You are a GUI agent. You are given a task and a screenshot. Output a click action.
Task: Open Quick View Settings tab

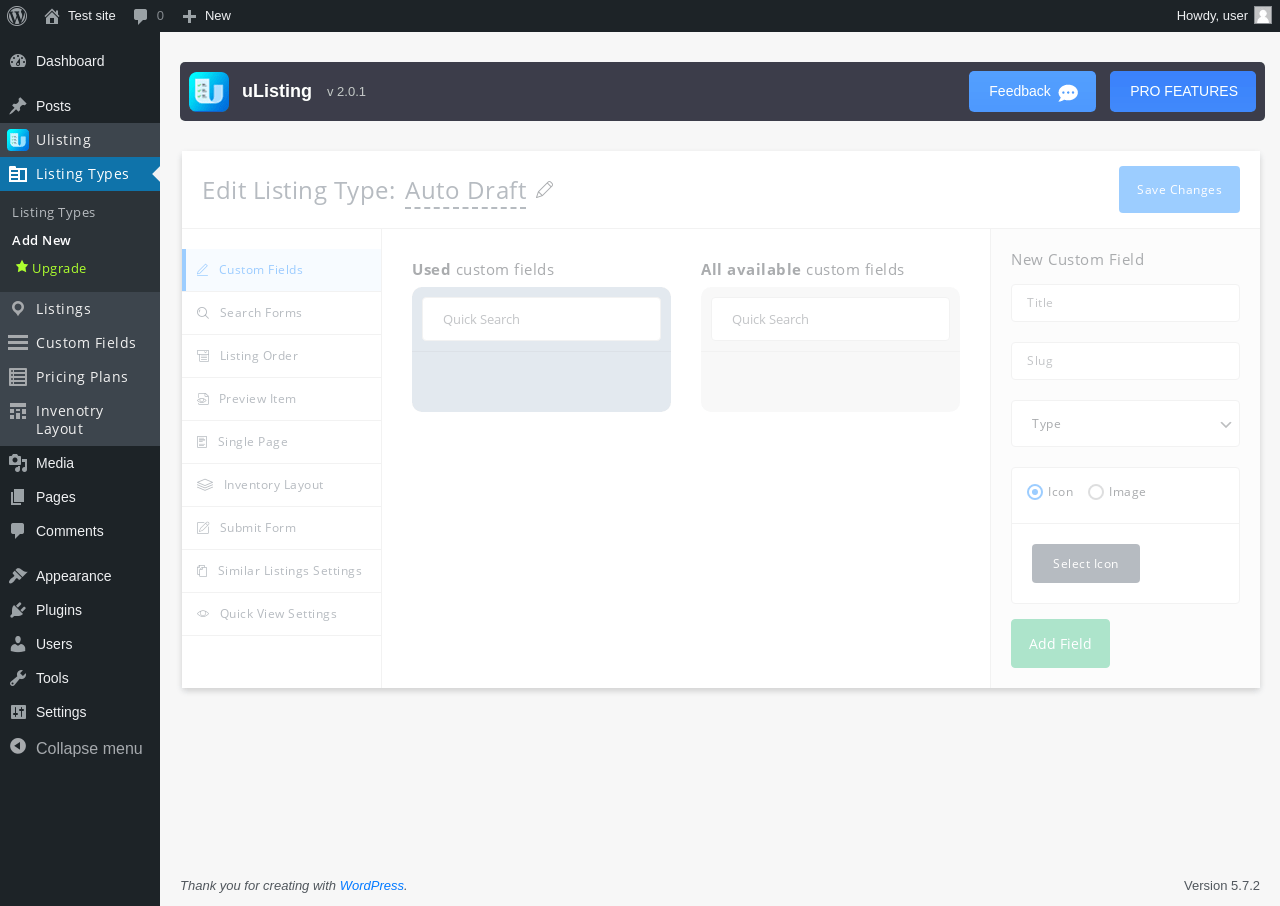(282, 614)
